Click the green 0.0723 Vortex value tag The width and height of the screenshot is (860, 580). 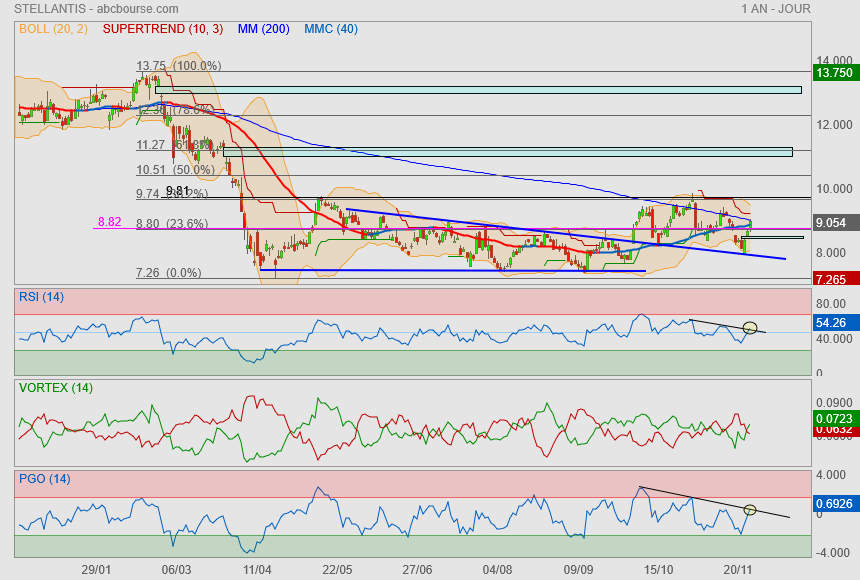click(x=834, y=417)
